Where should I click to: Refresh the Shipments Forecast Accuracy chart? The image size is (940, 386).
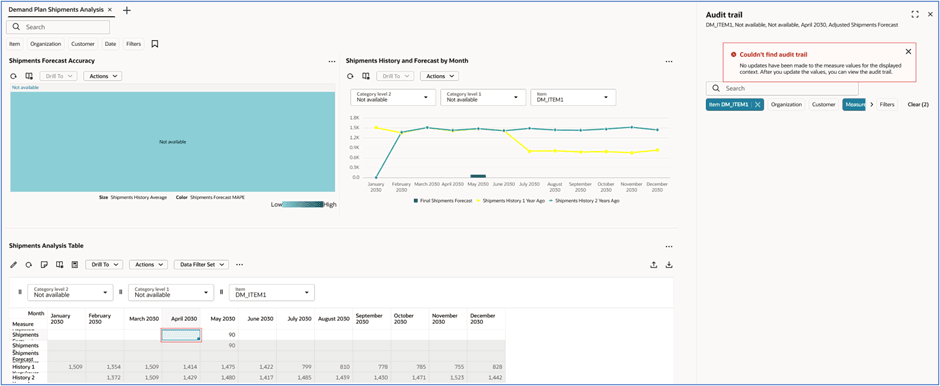[x=14, y=76]
